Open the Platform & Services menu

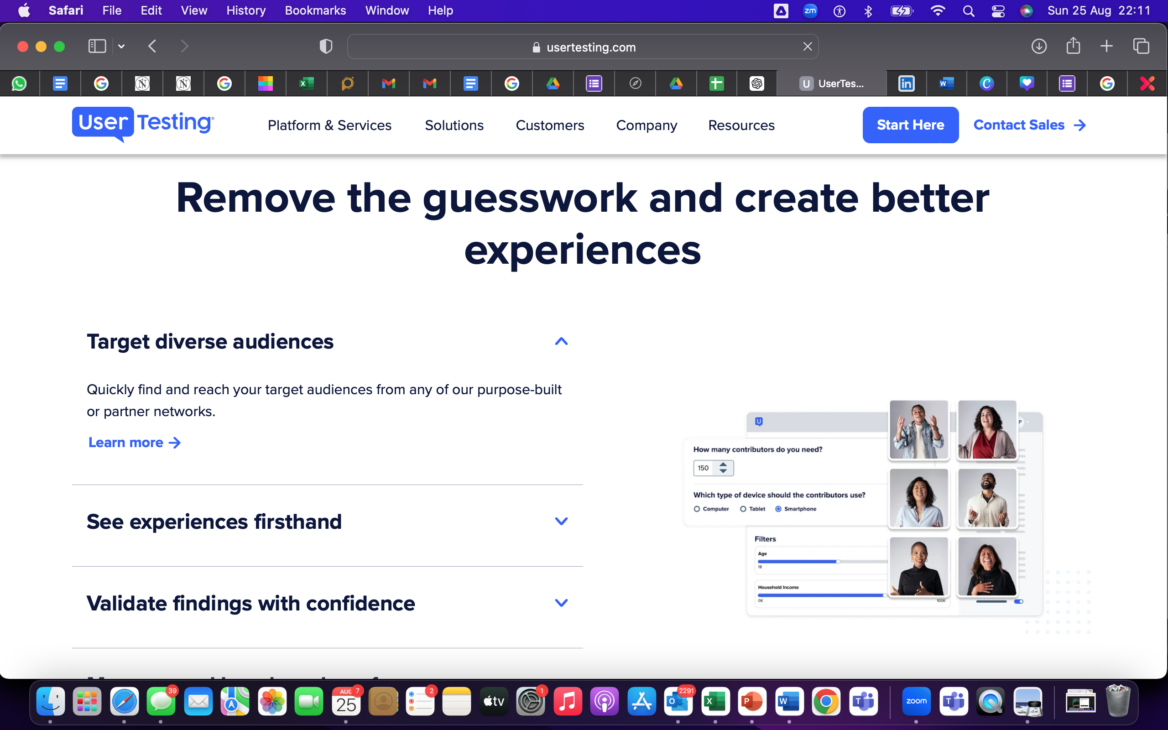tap(329, 125)
